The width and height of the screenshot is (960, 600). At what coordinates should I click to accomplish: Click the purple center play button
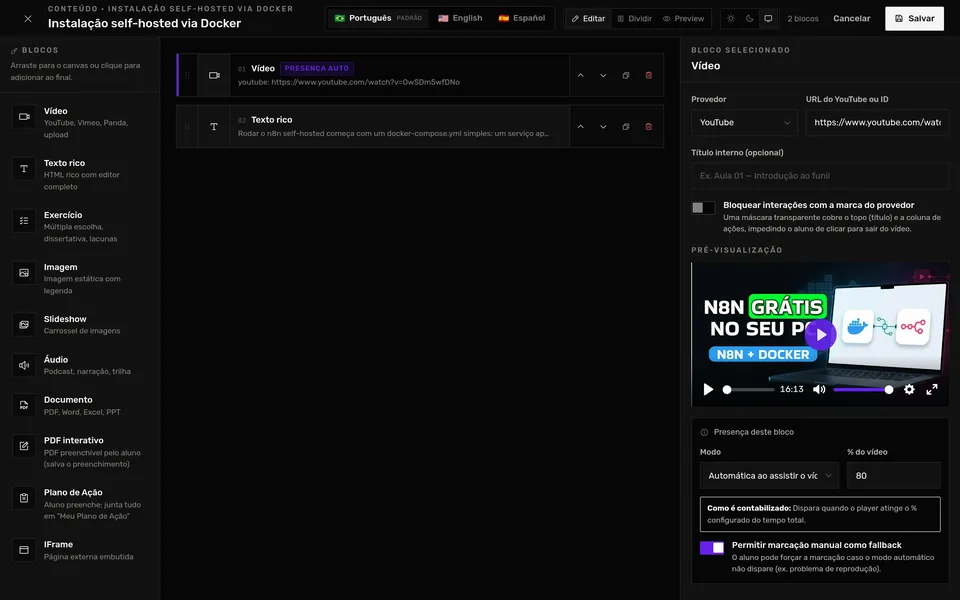point(820,334)
